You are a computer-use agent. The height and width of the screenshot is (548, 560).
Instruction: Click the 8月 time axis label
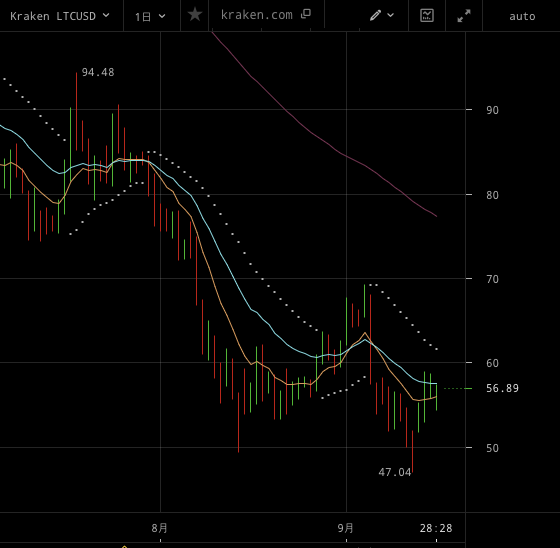[159, 528]
